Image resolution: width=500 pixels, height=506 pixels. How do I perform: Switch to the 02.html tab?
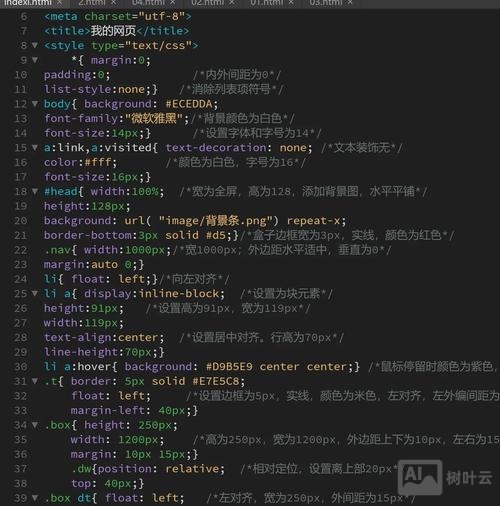pyautogui.click(x=207, y=3)
